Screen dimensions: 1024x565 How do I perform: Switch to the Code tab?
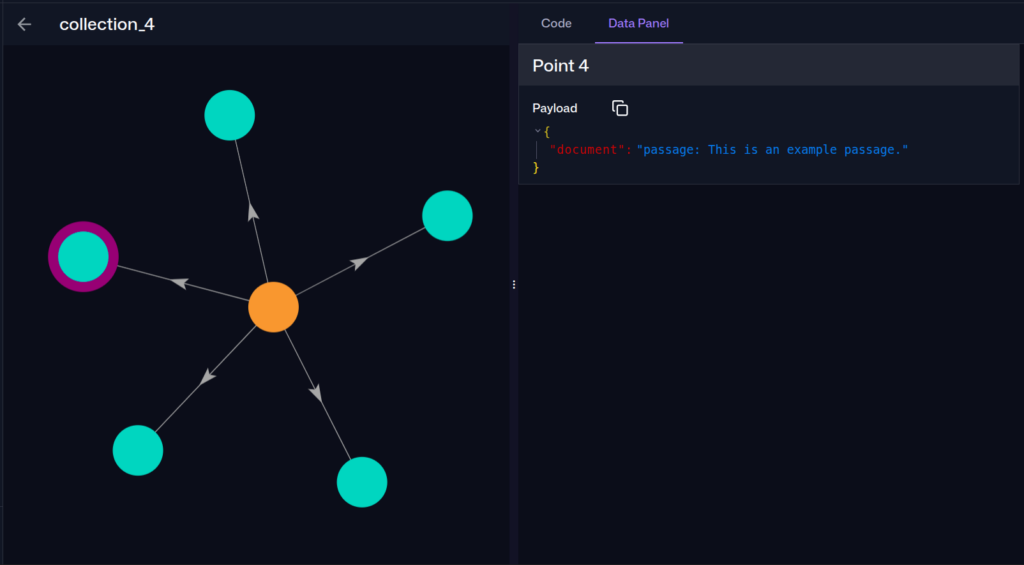pyautogui.click(x=556, y=23)
